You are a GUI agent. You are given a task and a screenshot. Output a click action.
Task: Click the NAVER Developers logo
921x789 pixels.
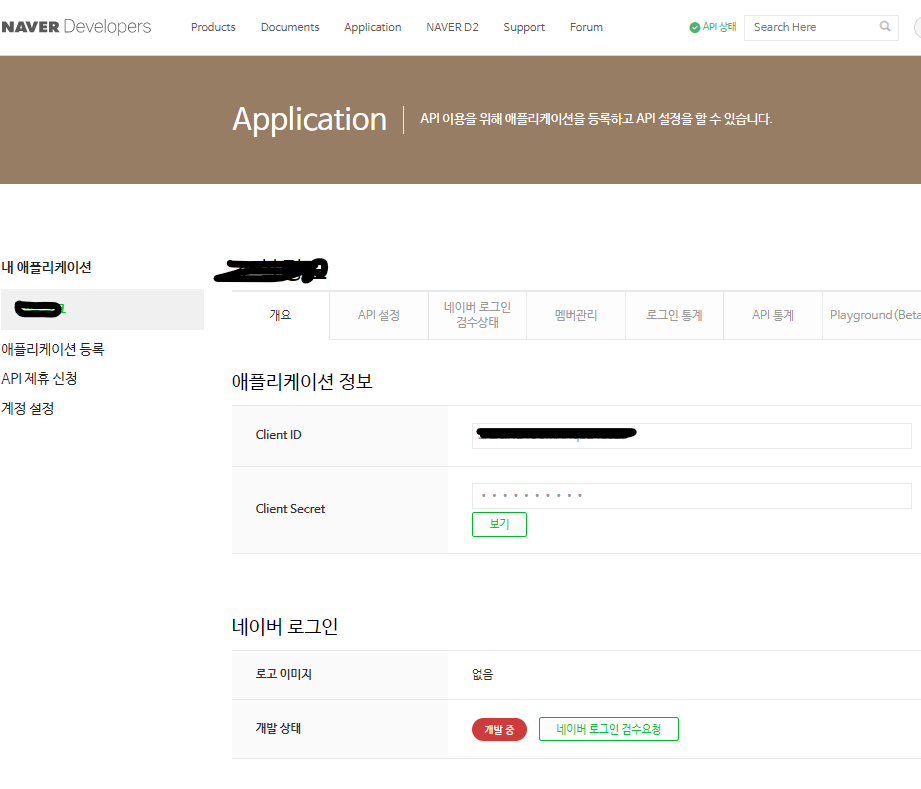[x=76, y=27]
